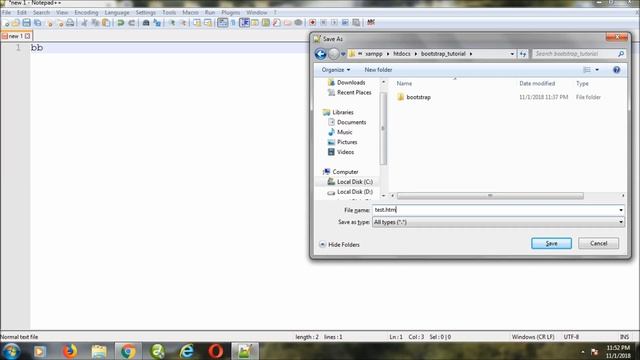
Task: Click the green Undo arrow icon
Action: click(x=120, y=23)
